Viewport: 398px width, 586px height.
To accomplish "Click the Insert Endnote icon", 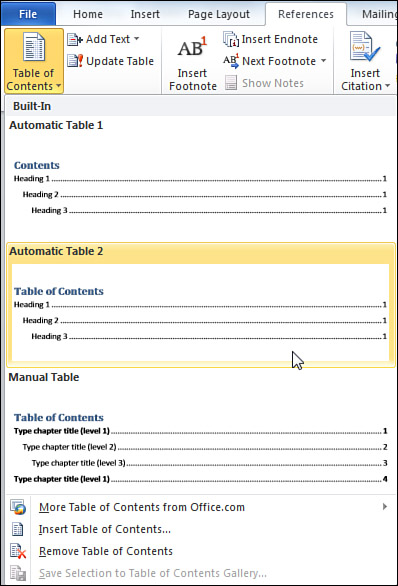I will (x=231, y=39).
